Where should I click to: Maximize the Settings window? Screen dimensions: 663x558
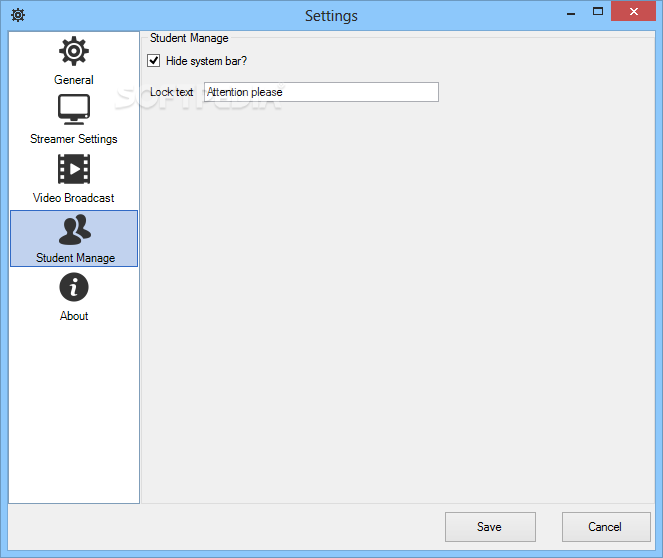598,11
